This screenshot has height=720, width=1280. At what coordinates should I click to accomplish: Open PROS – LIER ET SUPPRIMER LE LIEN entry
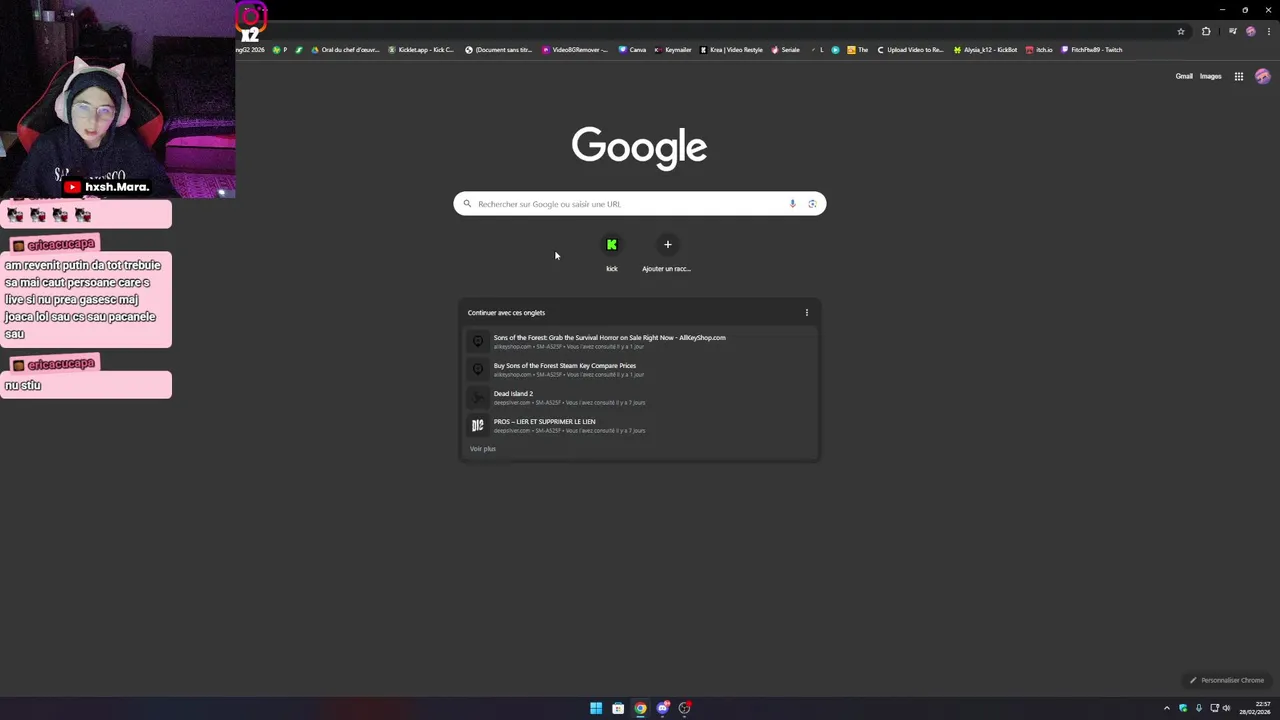pyautogui.click(x=639, y=425)
